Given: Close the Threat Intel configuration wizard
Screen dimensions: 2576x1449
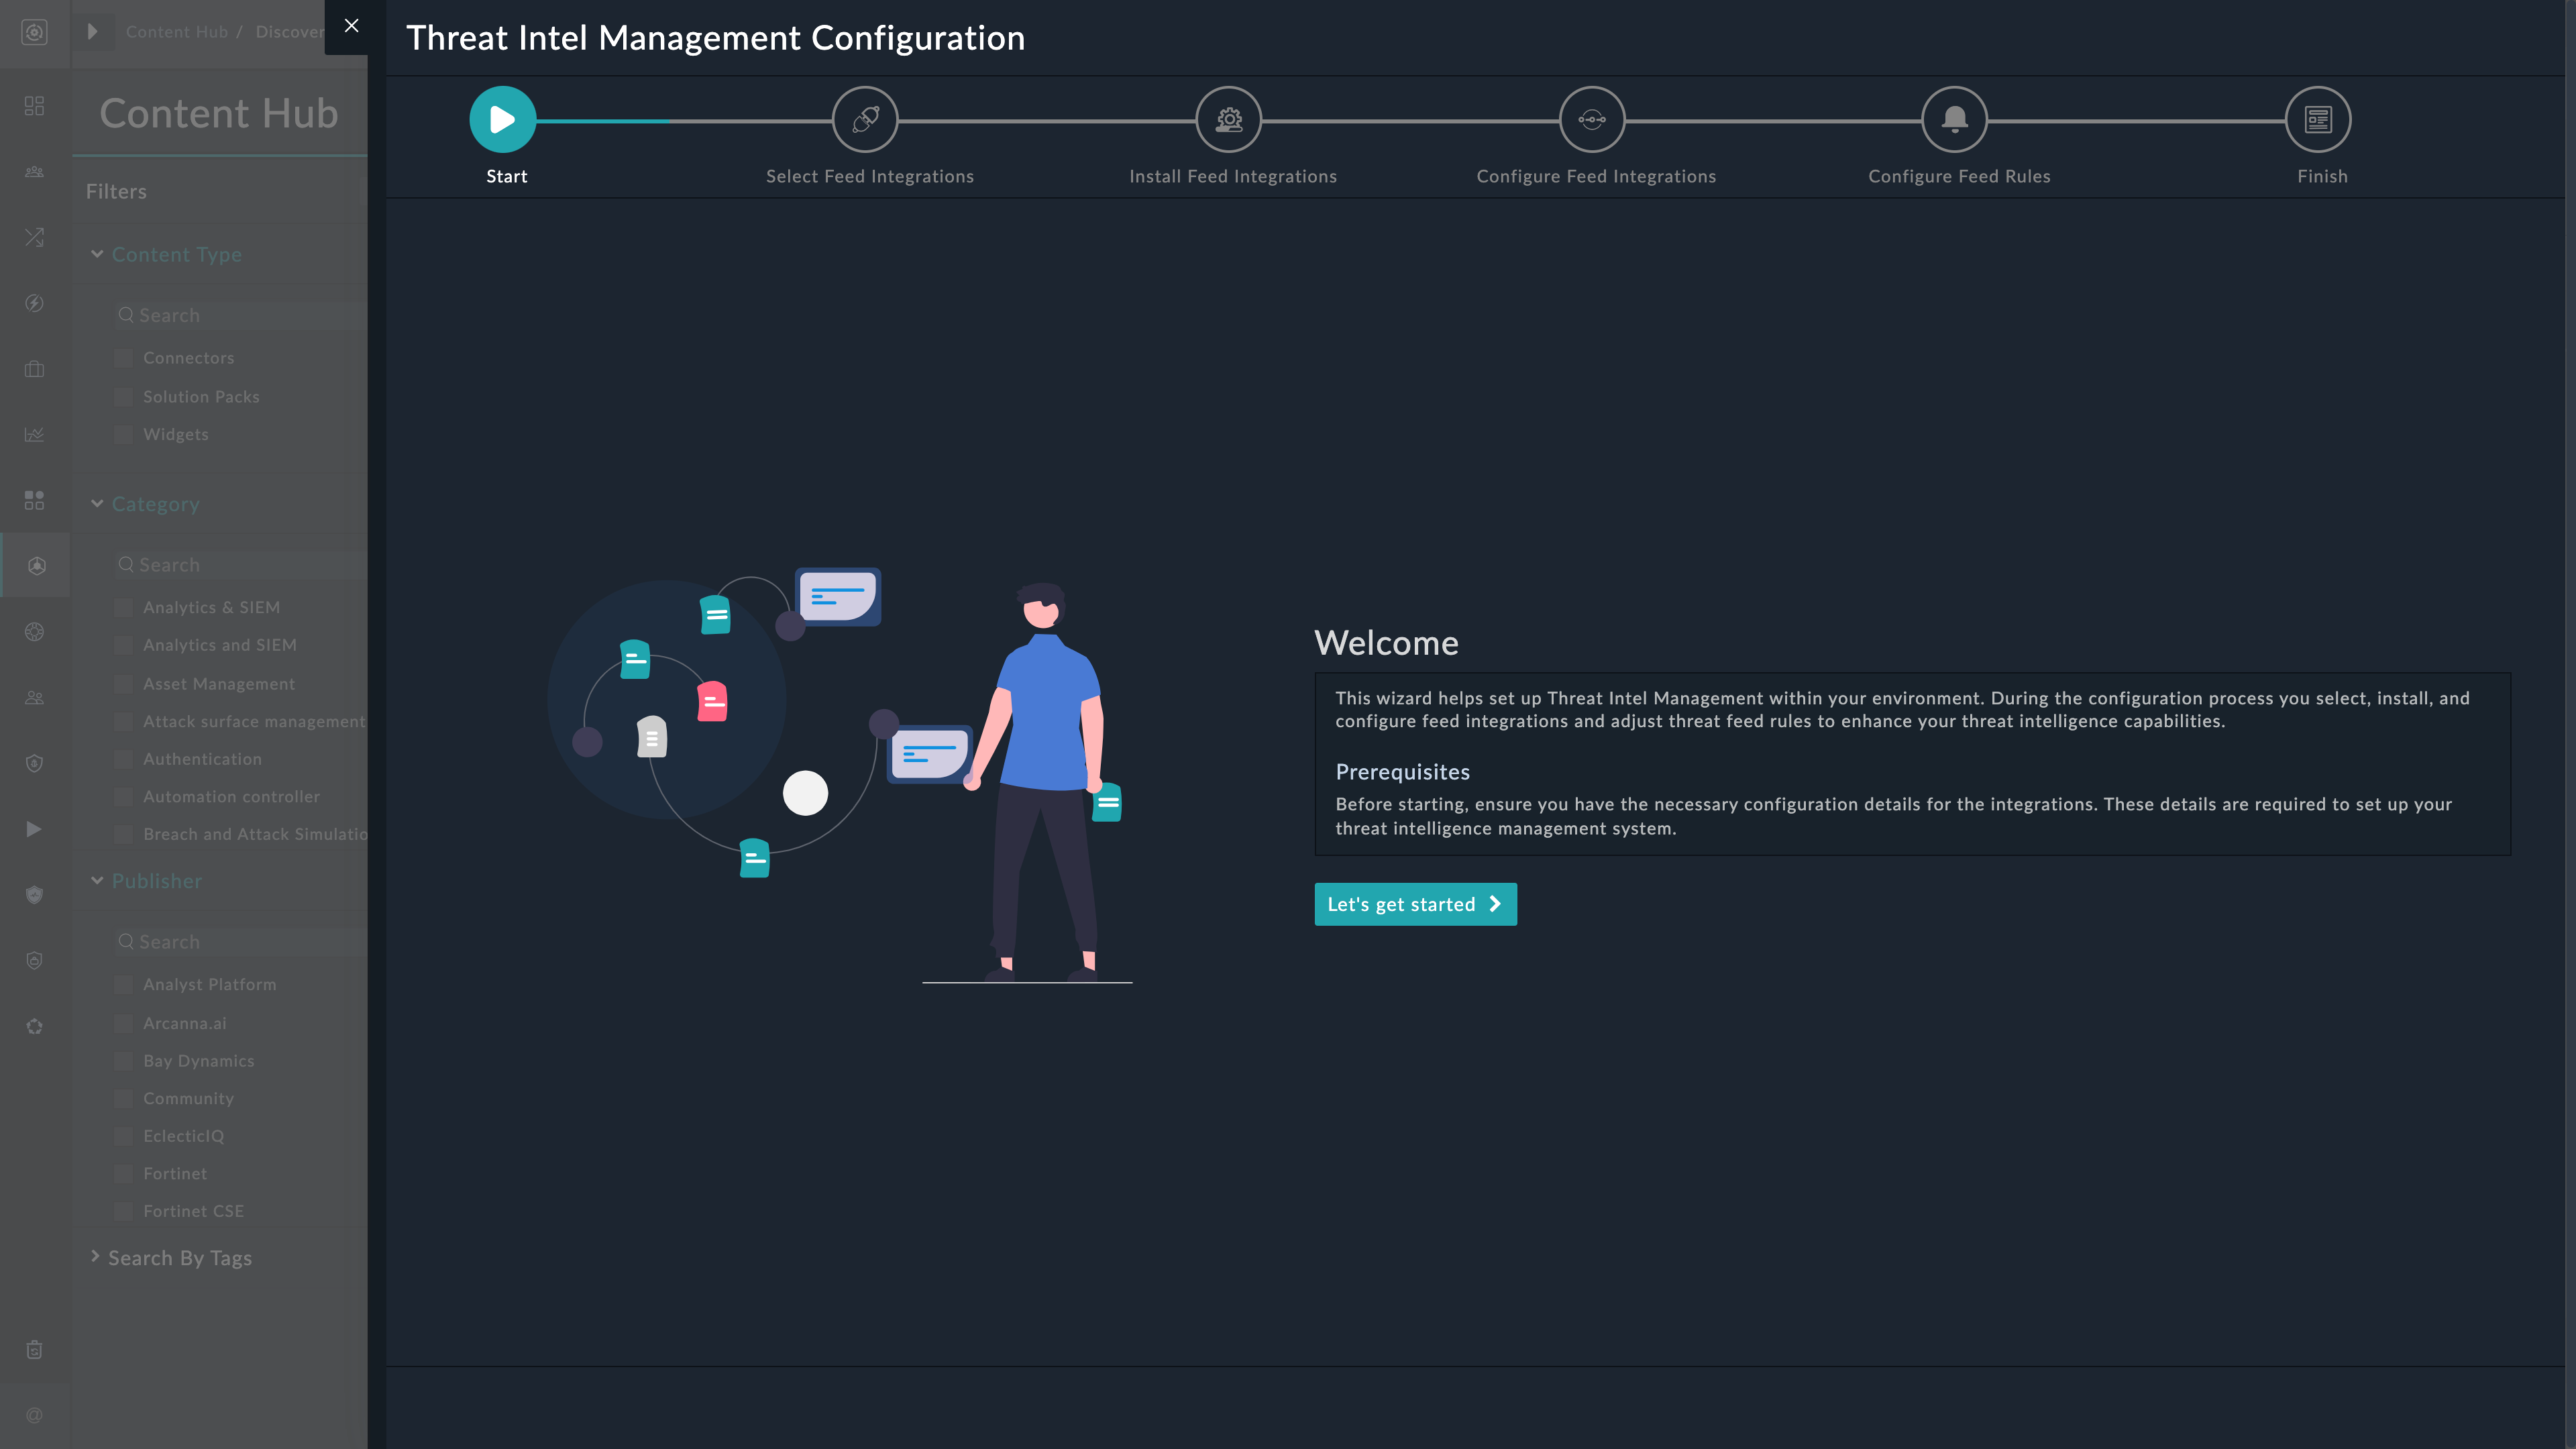Looking at the screenshot, I should point(351,26).
